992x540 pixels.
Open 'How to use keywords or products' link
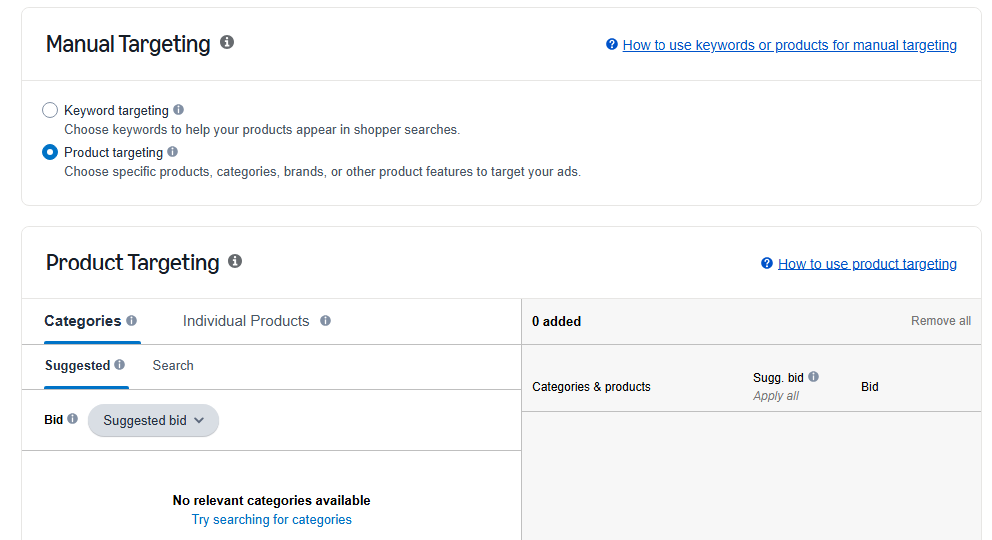click(790, 45)
